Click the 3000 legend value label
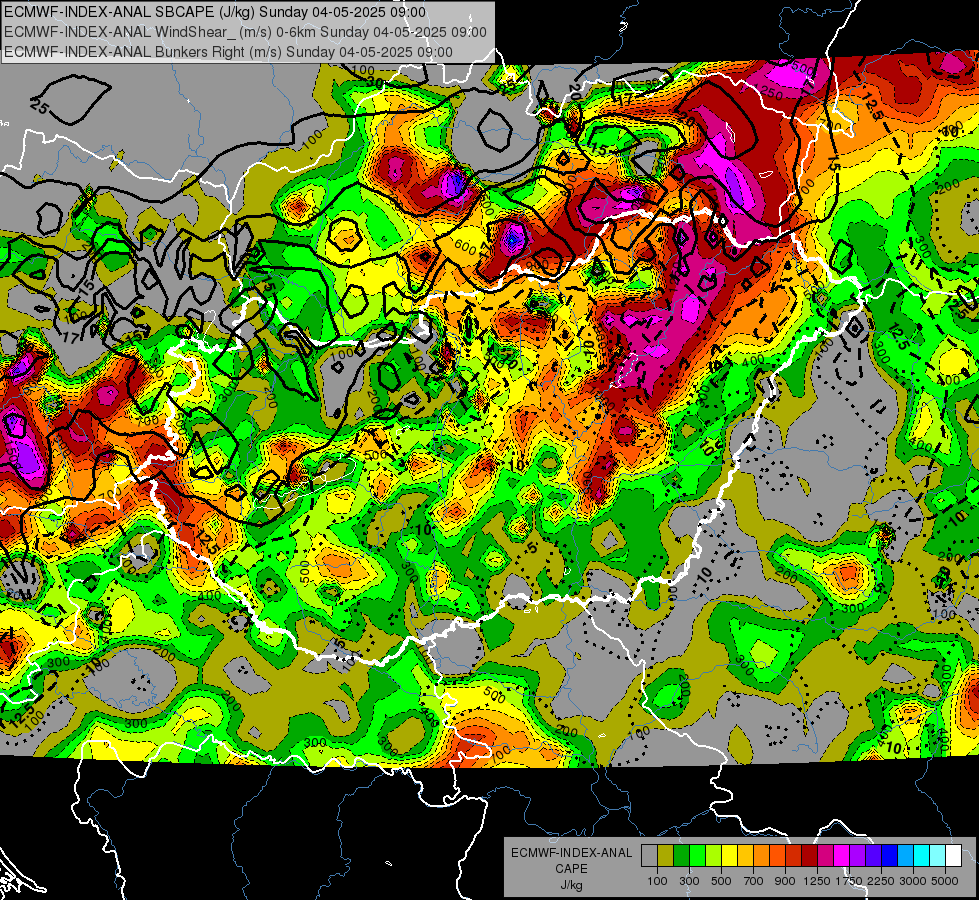 pyautogui.click(x=913, y=881)
